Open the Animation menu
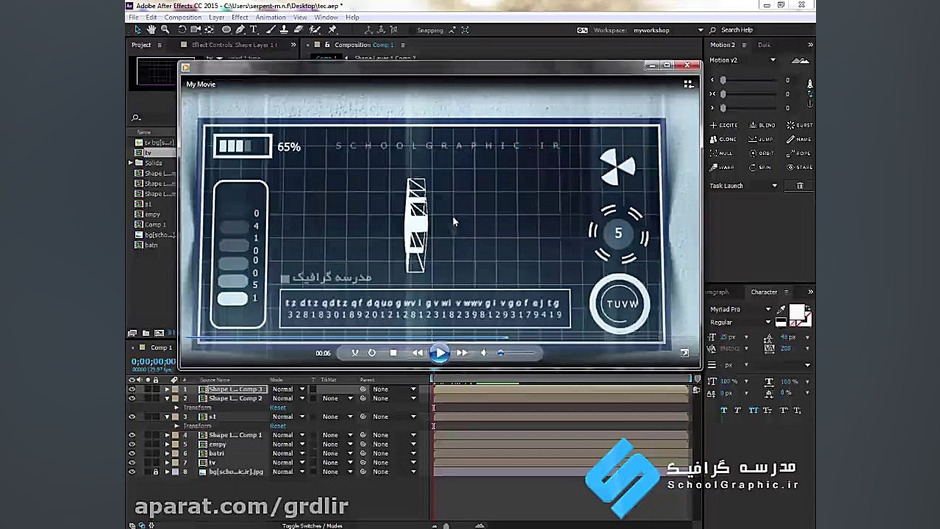The width and height of the screenshot is (940, 529). coord(270,17)
